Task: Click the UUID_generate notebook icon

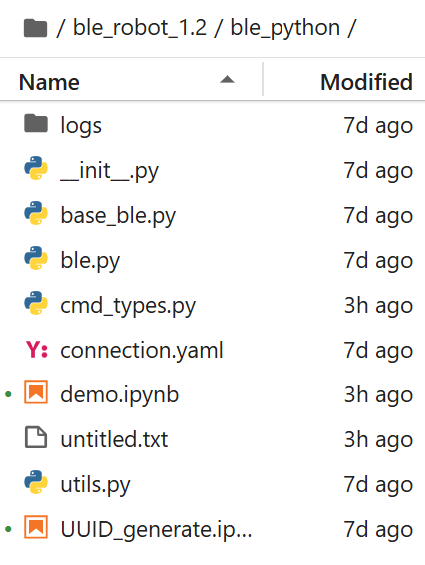Action: point(36,527)
